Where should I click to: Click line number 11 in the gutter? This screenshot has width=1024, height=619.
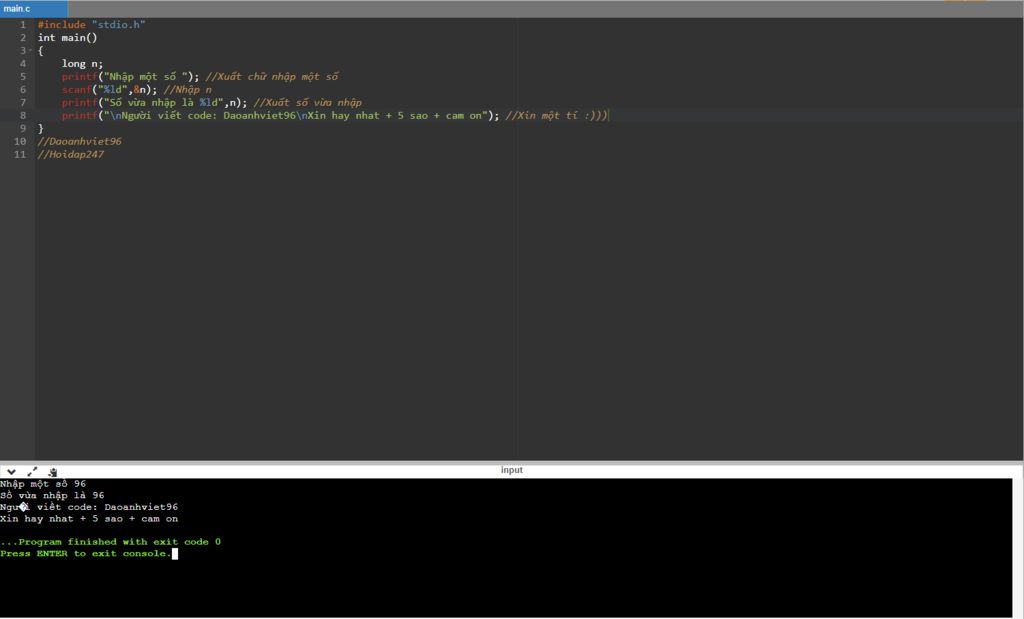(20, 155)
